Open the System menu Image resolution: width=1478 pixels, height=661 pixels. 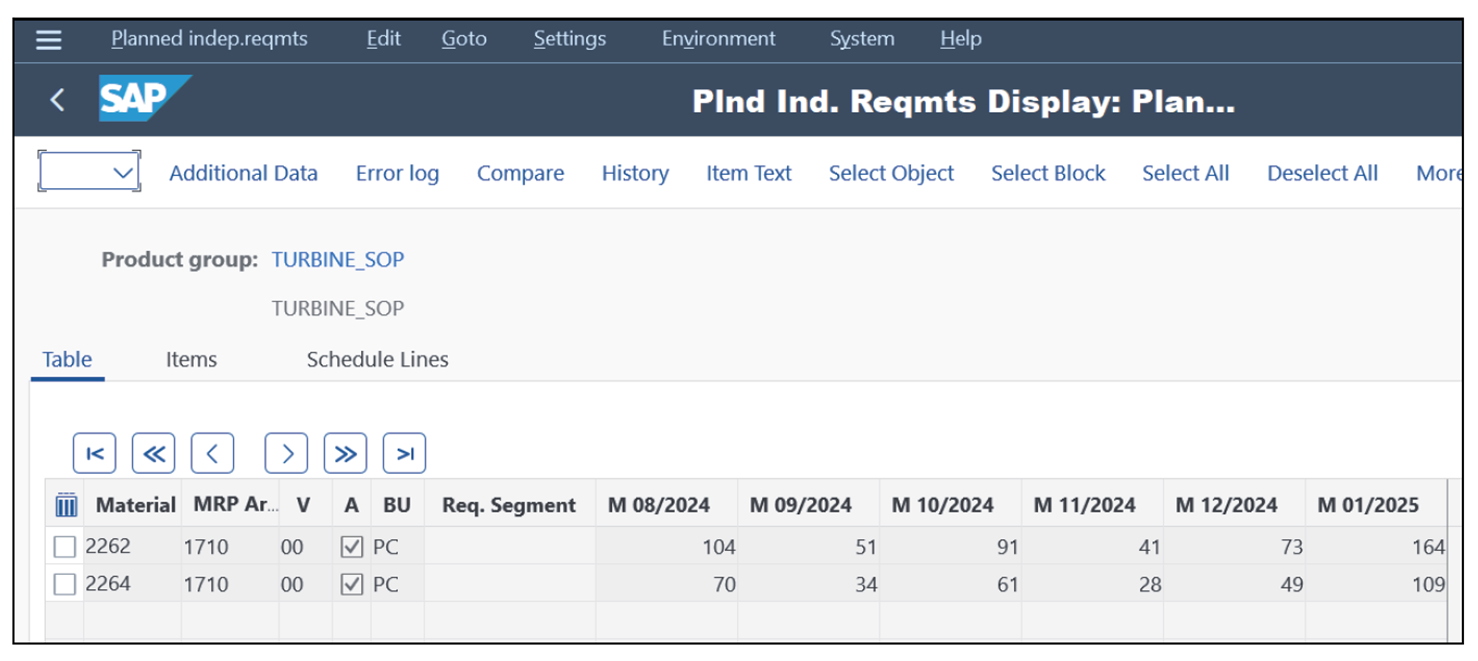point(862,39)
